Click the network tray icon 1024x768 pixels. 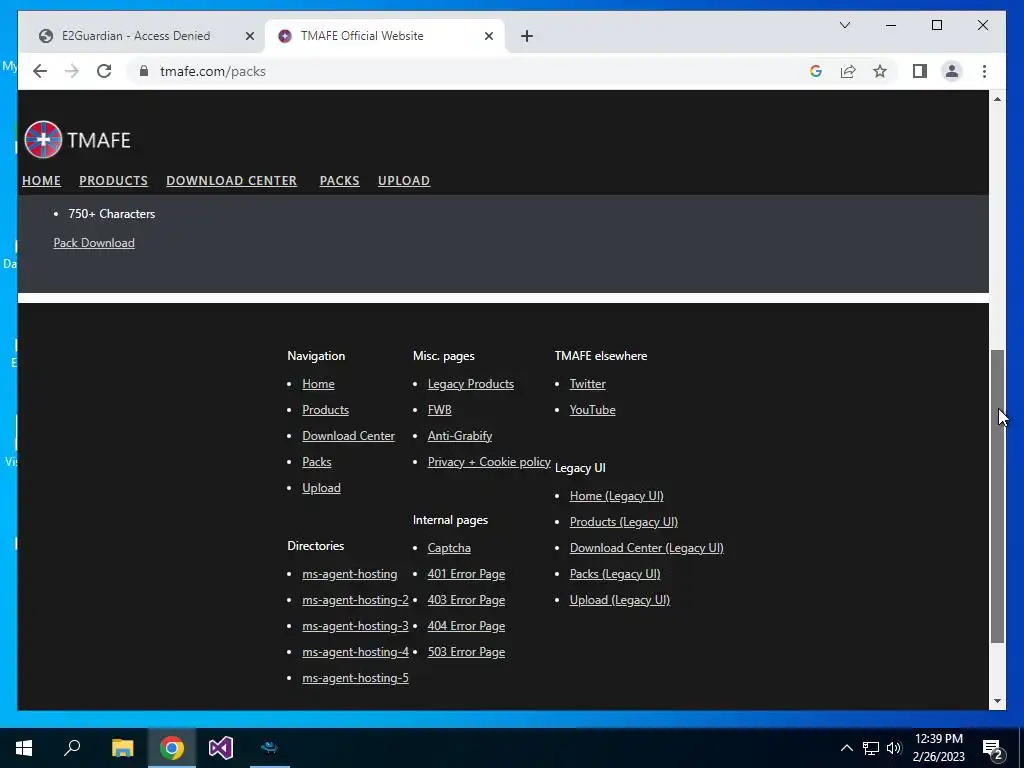coord(871,748)
